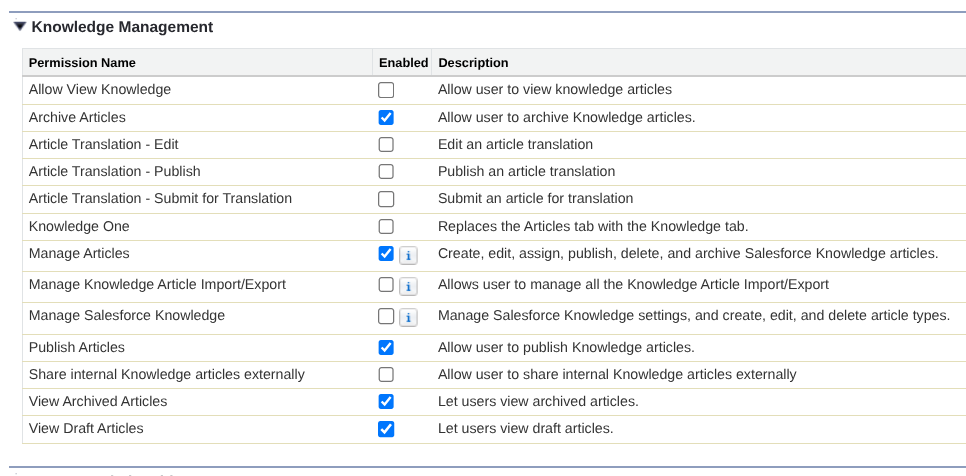Image resolution: width=966 pixels, height=476 pixels.
Task: Enable the Allow View Knowledge checkbox
Action: tap(386, 91)
